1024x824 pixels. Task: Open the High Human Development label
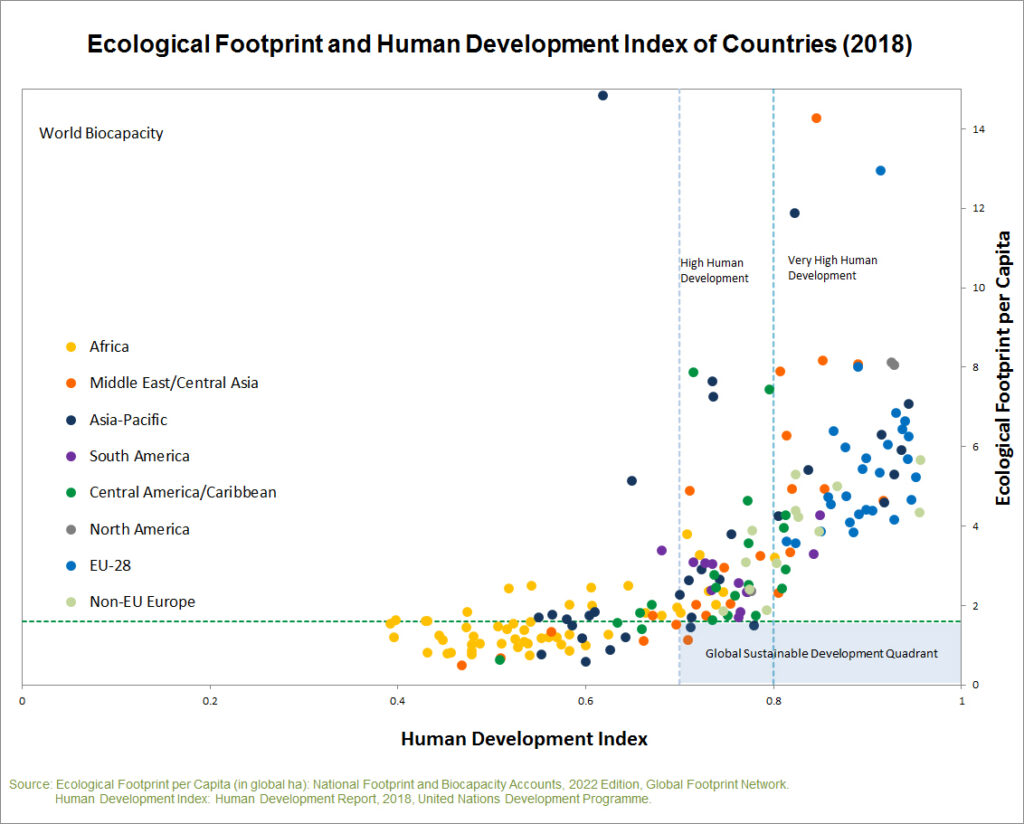[714, 270]
